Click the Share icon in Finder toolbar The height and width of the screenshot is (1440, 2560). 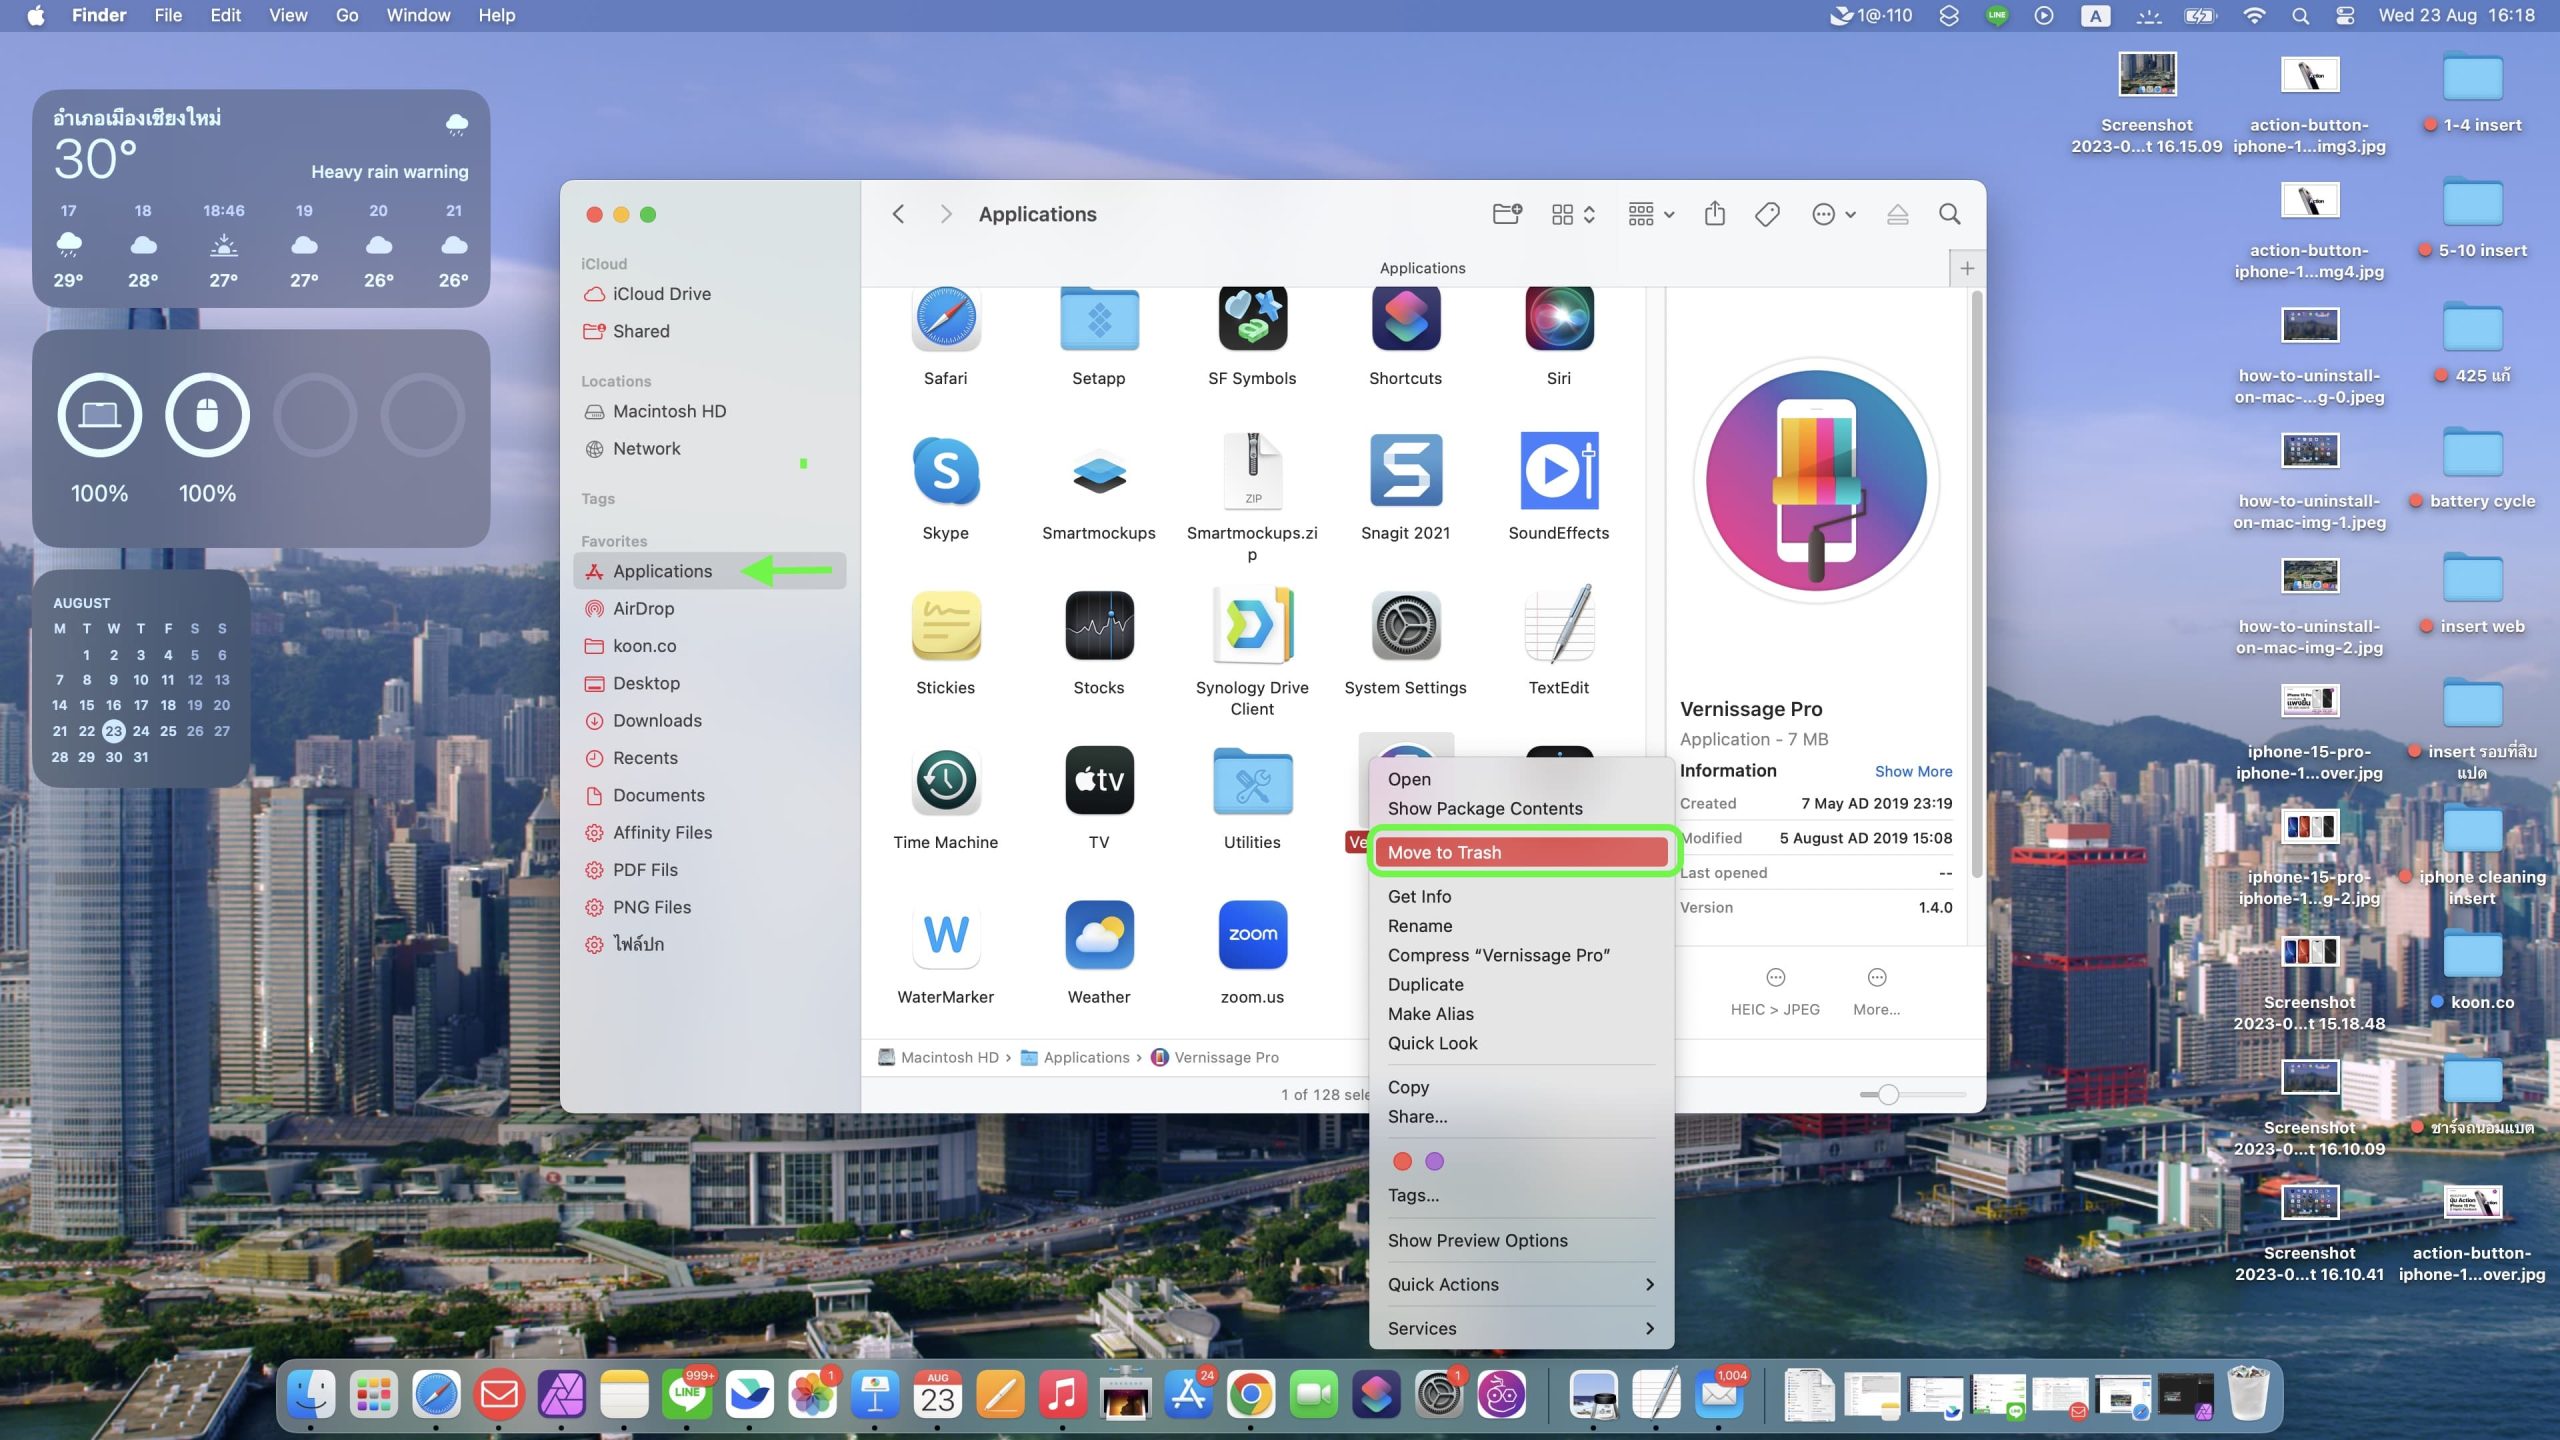1715,214
